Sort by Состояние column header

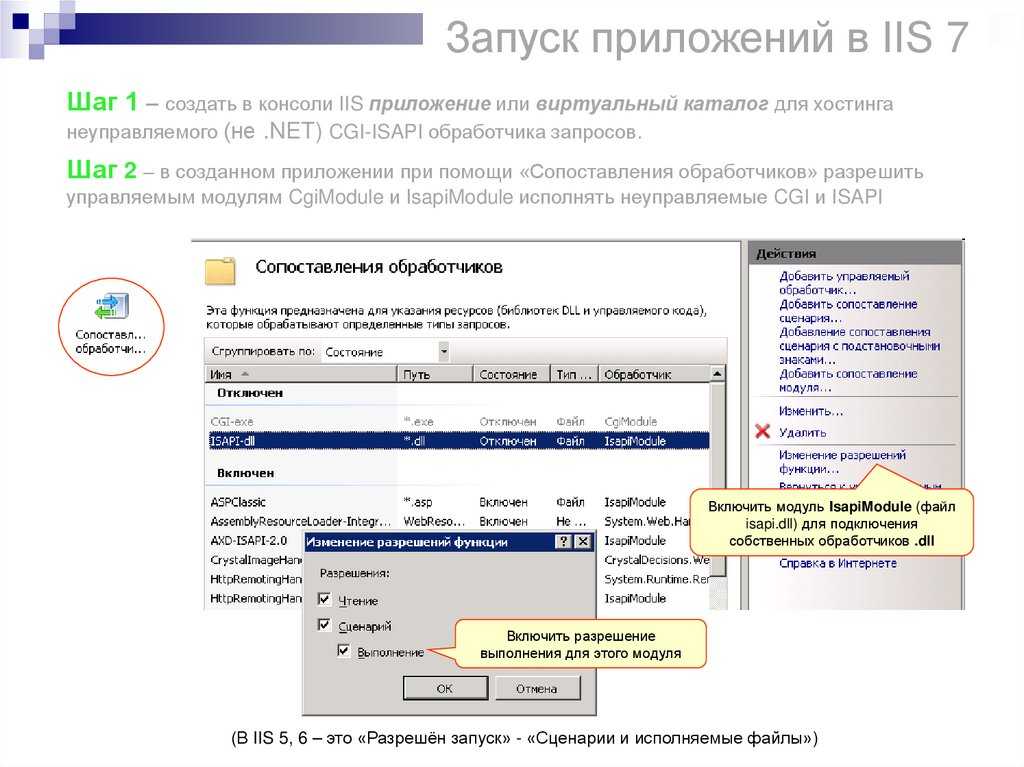click(x=511, y=374)
